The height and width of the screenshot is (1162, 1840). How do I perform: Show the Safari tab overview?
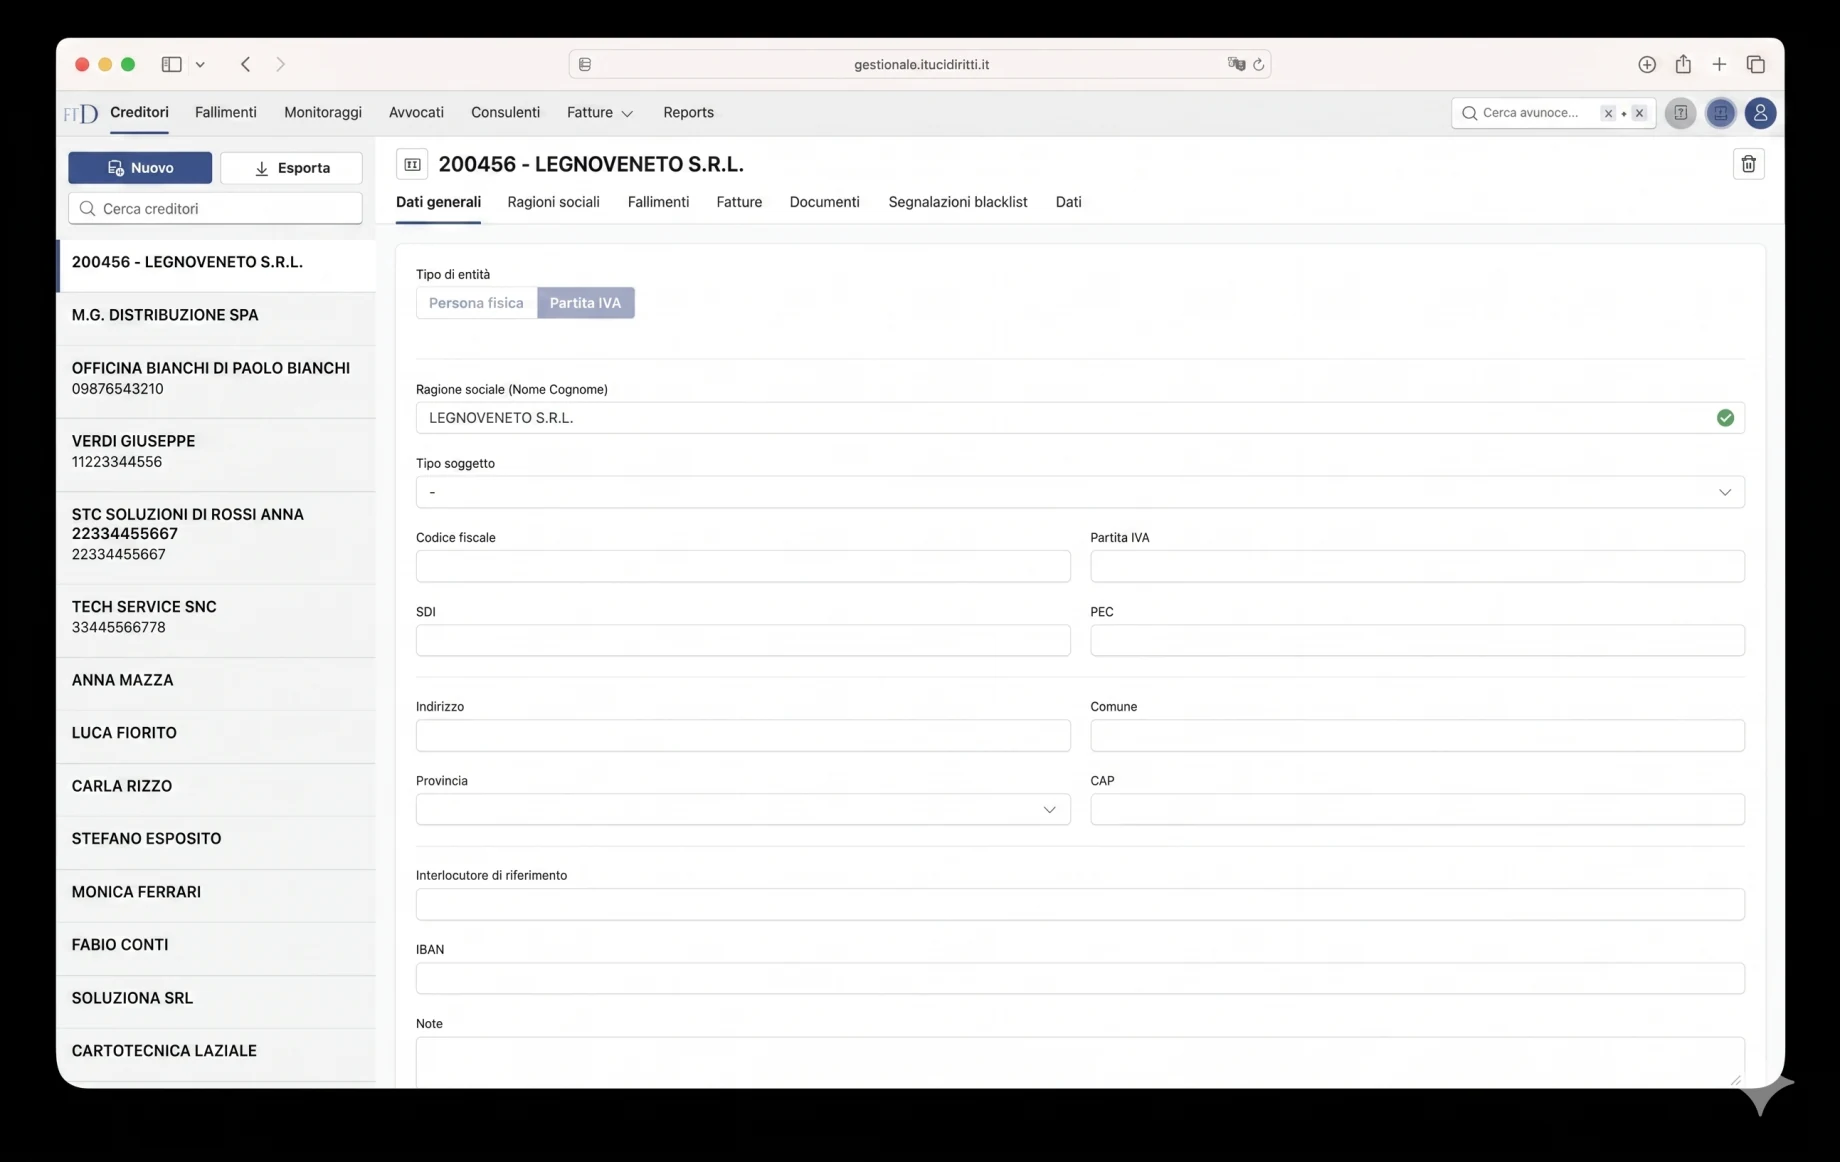tap(1755, 64)
